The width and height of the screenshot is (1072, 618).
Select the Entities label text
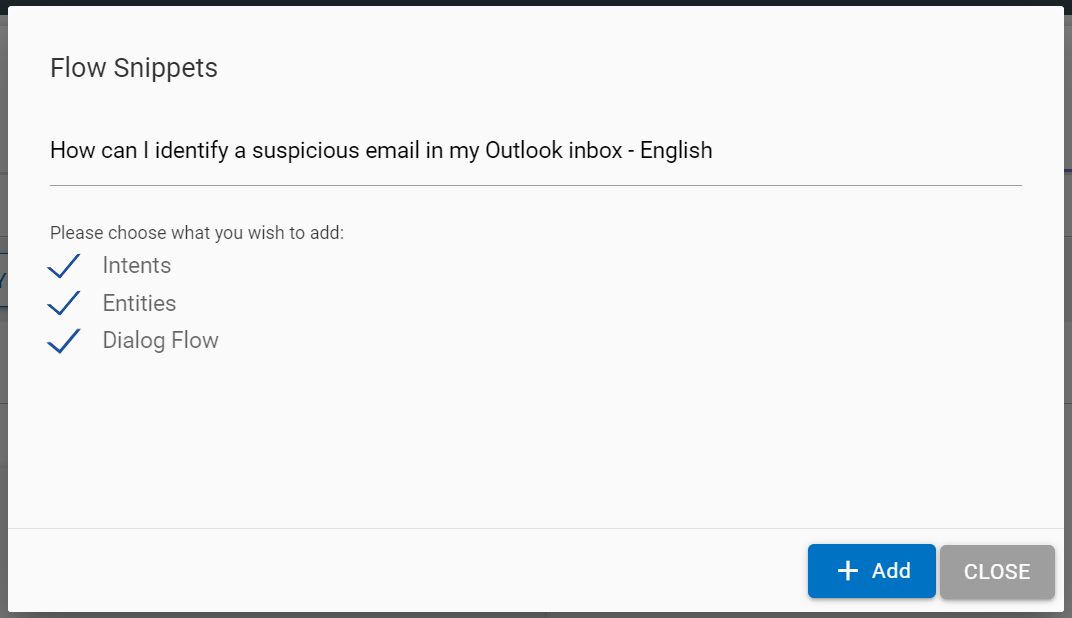[x=139, y=303]
